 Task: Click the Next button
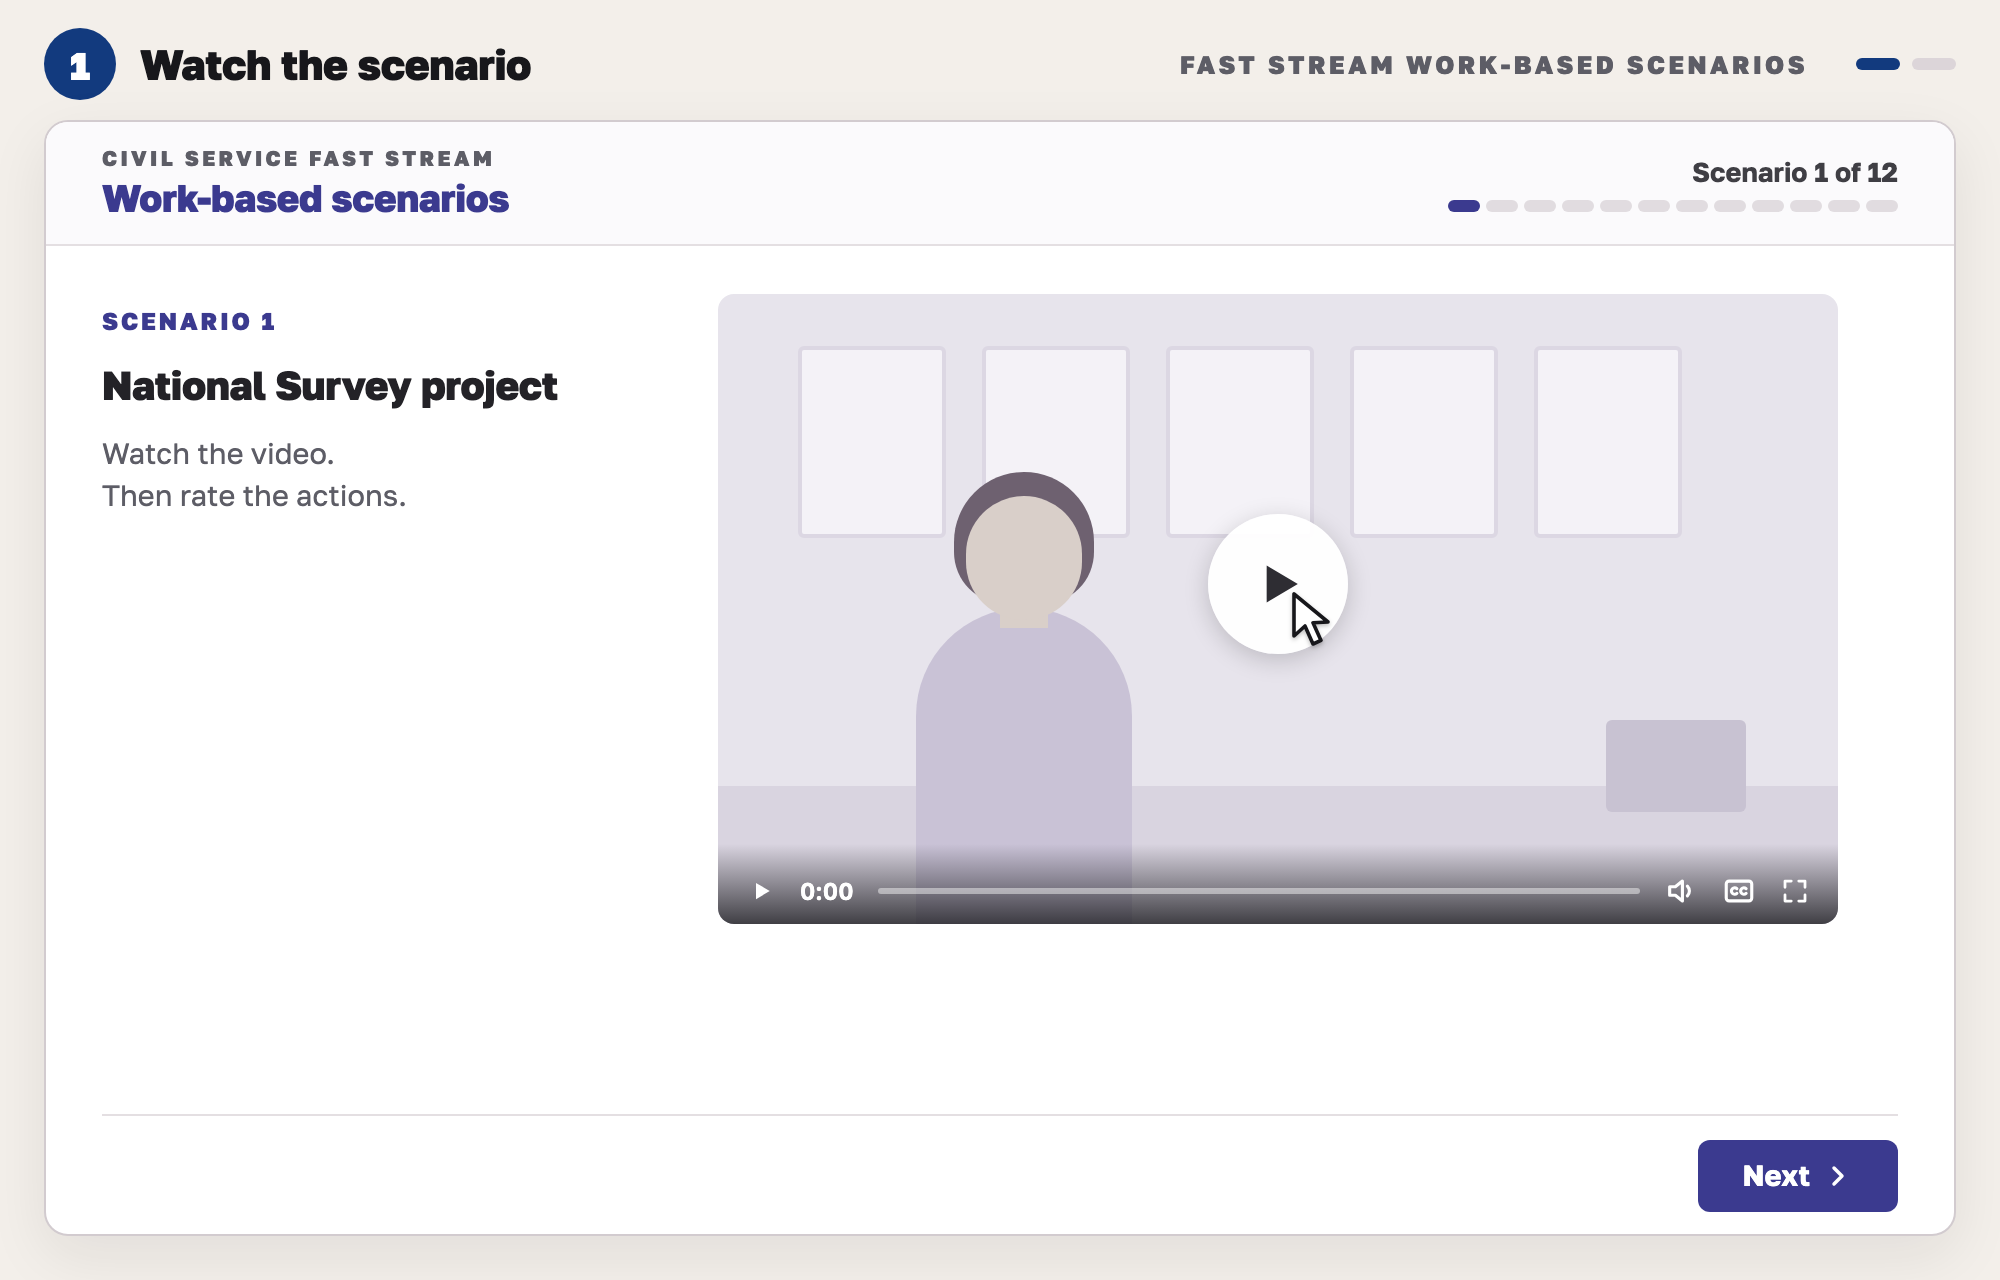tap(1797, 1176)
